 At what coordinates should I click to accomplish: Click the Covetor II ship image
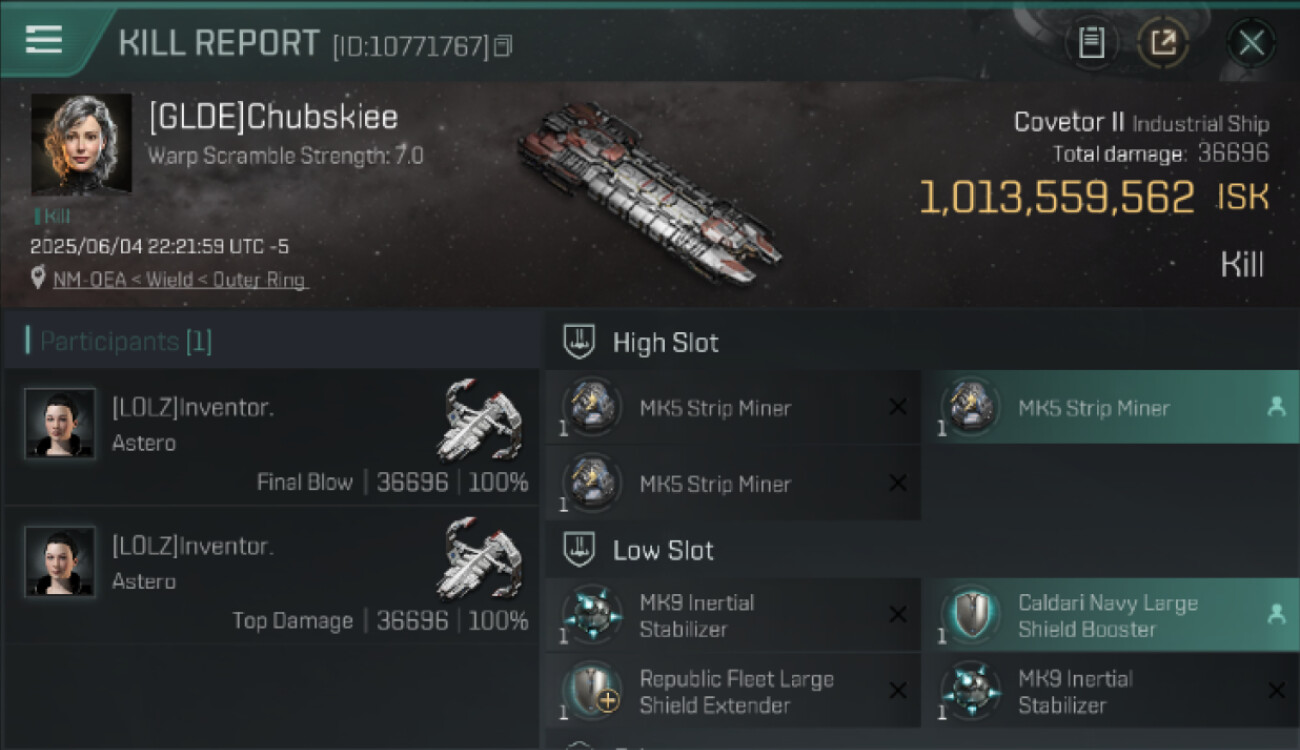point(650,195)
